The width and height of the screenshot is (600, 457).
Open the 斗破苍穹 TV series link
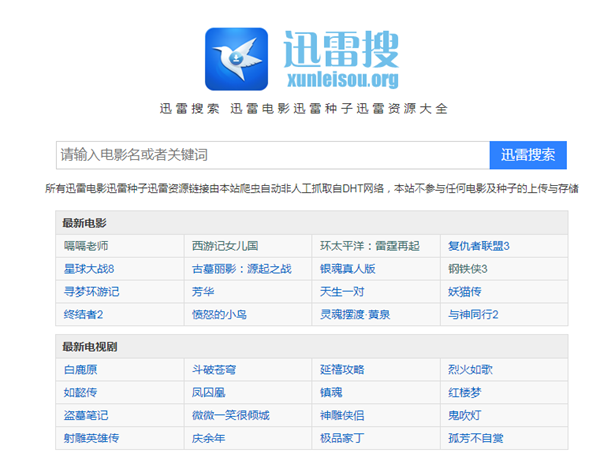tap(214, 370)
